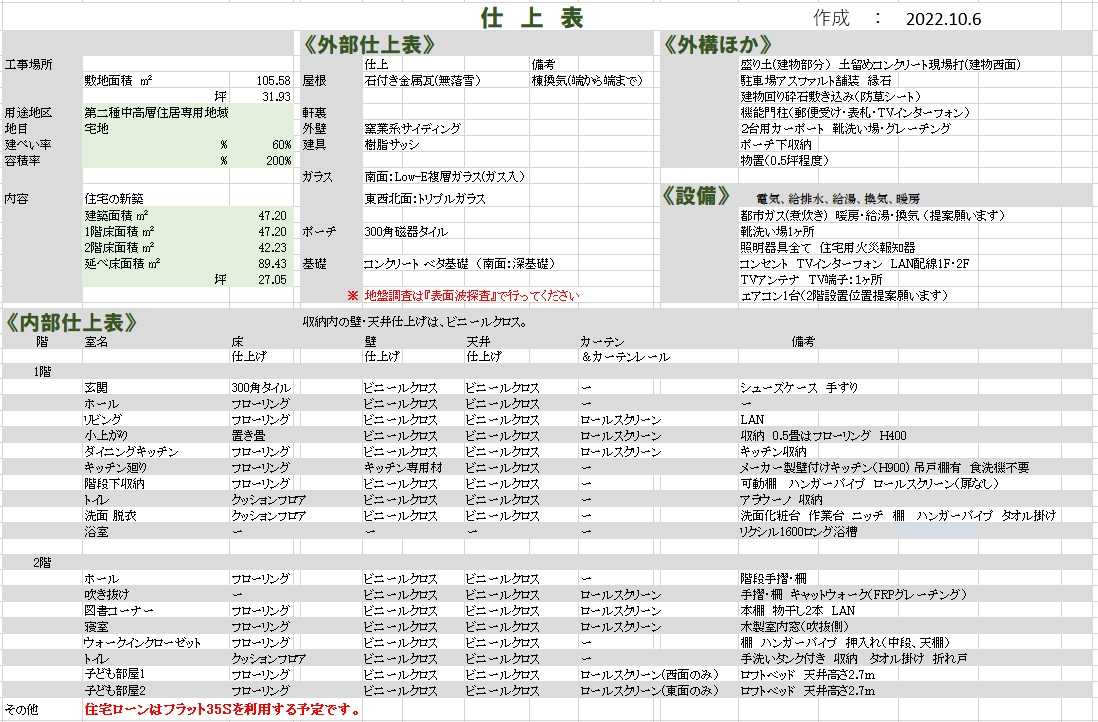Select the 洗面 脱衣 room cell
The width and height of the screenshot is (1098, 722).
pyautogui.click(x=110, y=516)
